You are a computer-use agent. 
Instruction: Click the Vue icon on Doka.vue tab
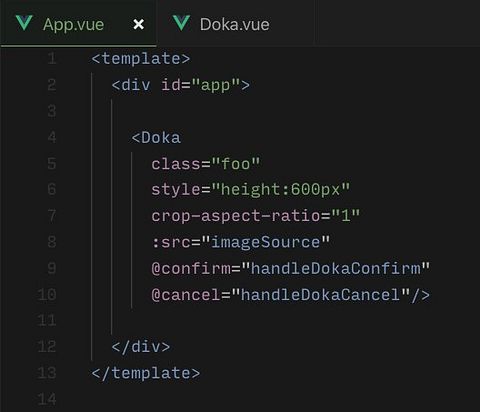[181, 23]
